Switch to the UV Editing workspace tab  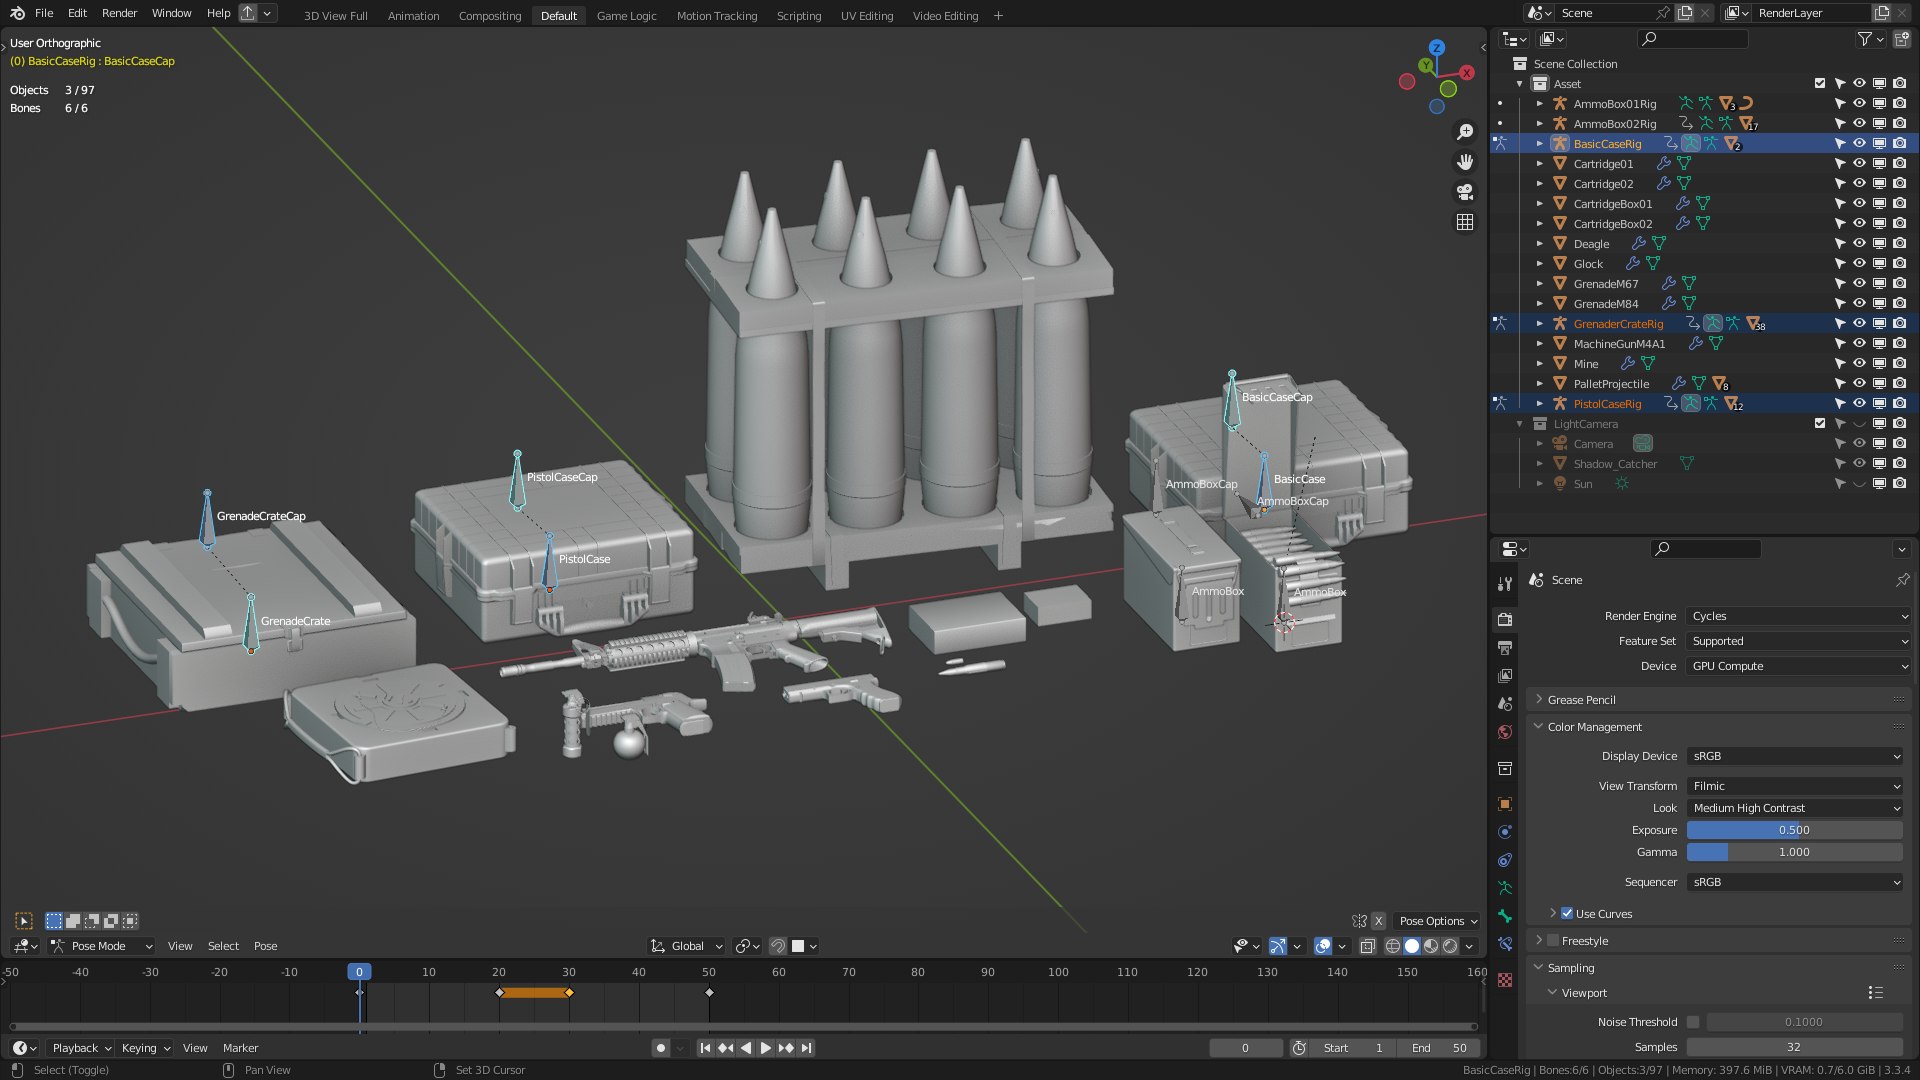[x=866, y=16]
